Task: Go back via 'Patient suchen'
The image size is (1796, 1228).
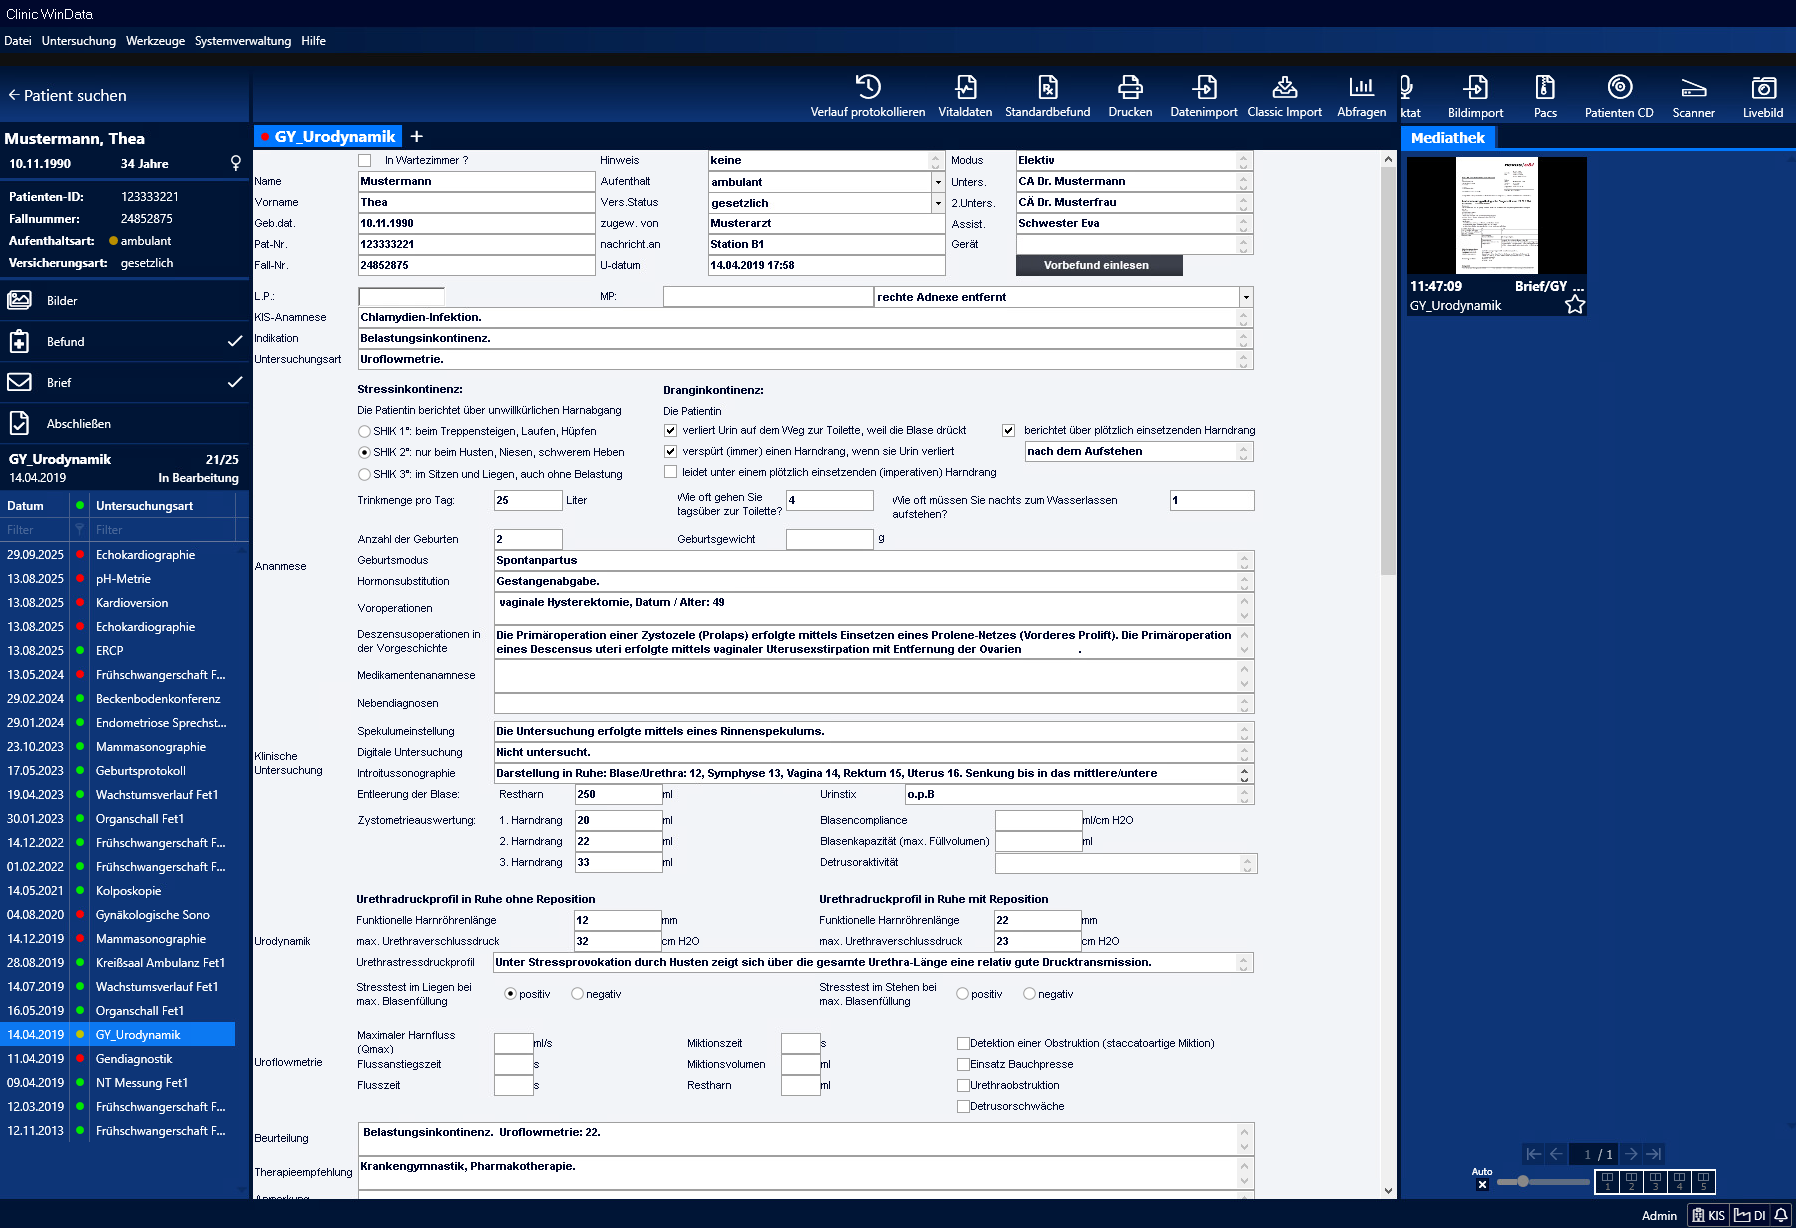Action: (68, 96)
